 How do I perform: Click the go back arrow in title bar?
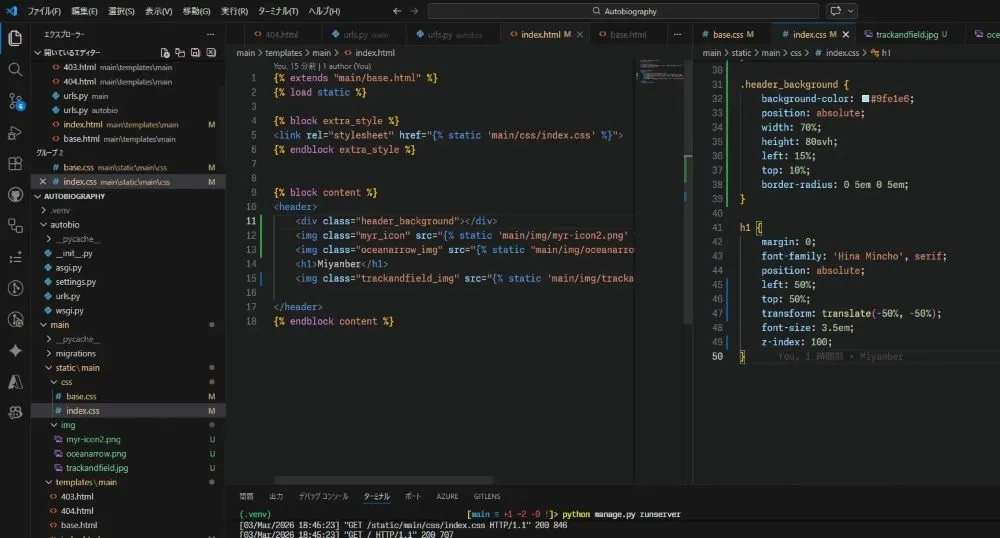[x=397, y=11]
